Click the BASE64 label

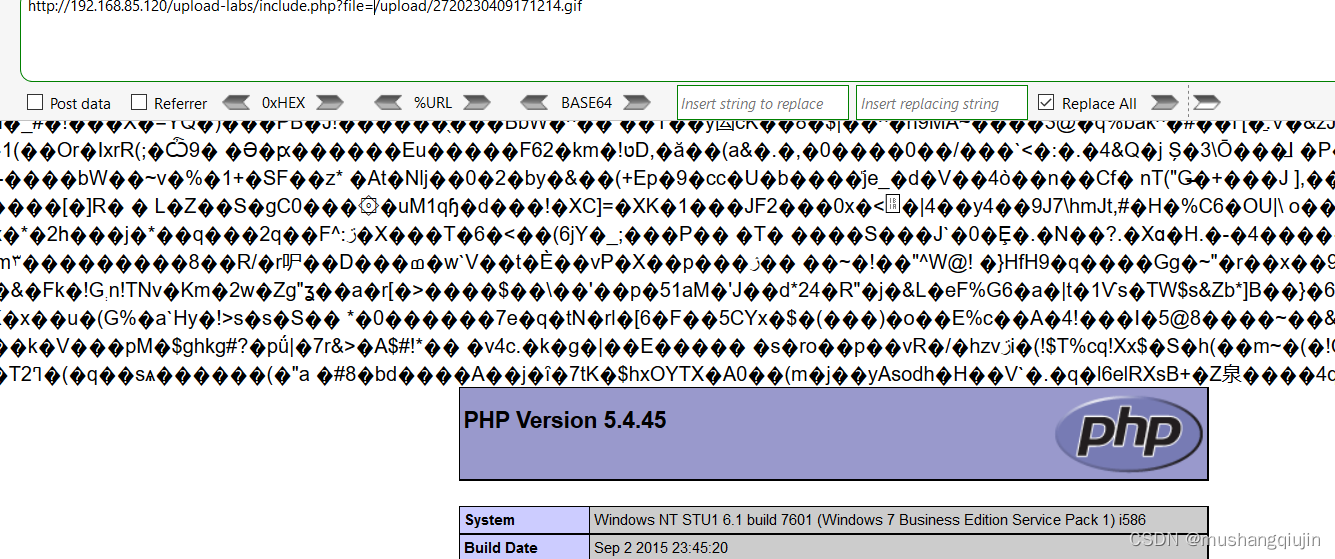(586, 103)
